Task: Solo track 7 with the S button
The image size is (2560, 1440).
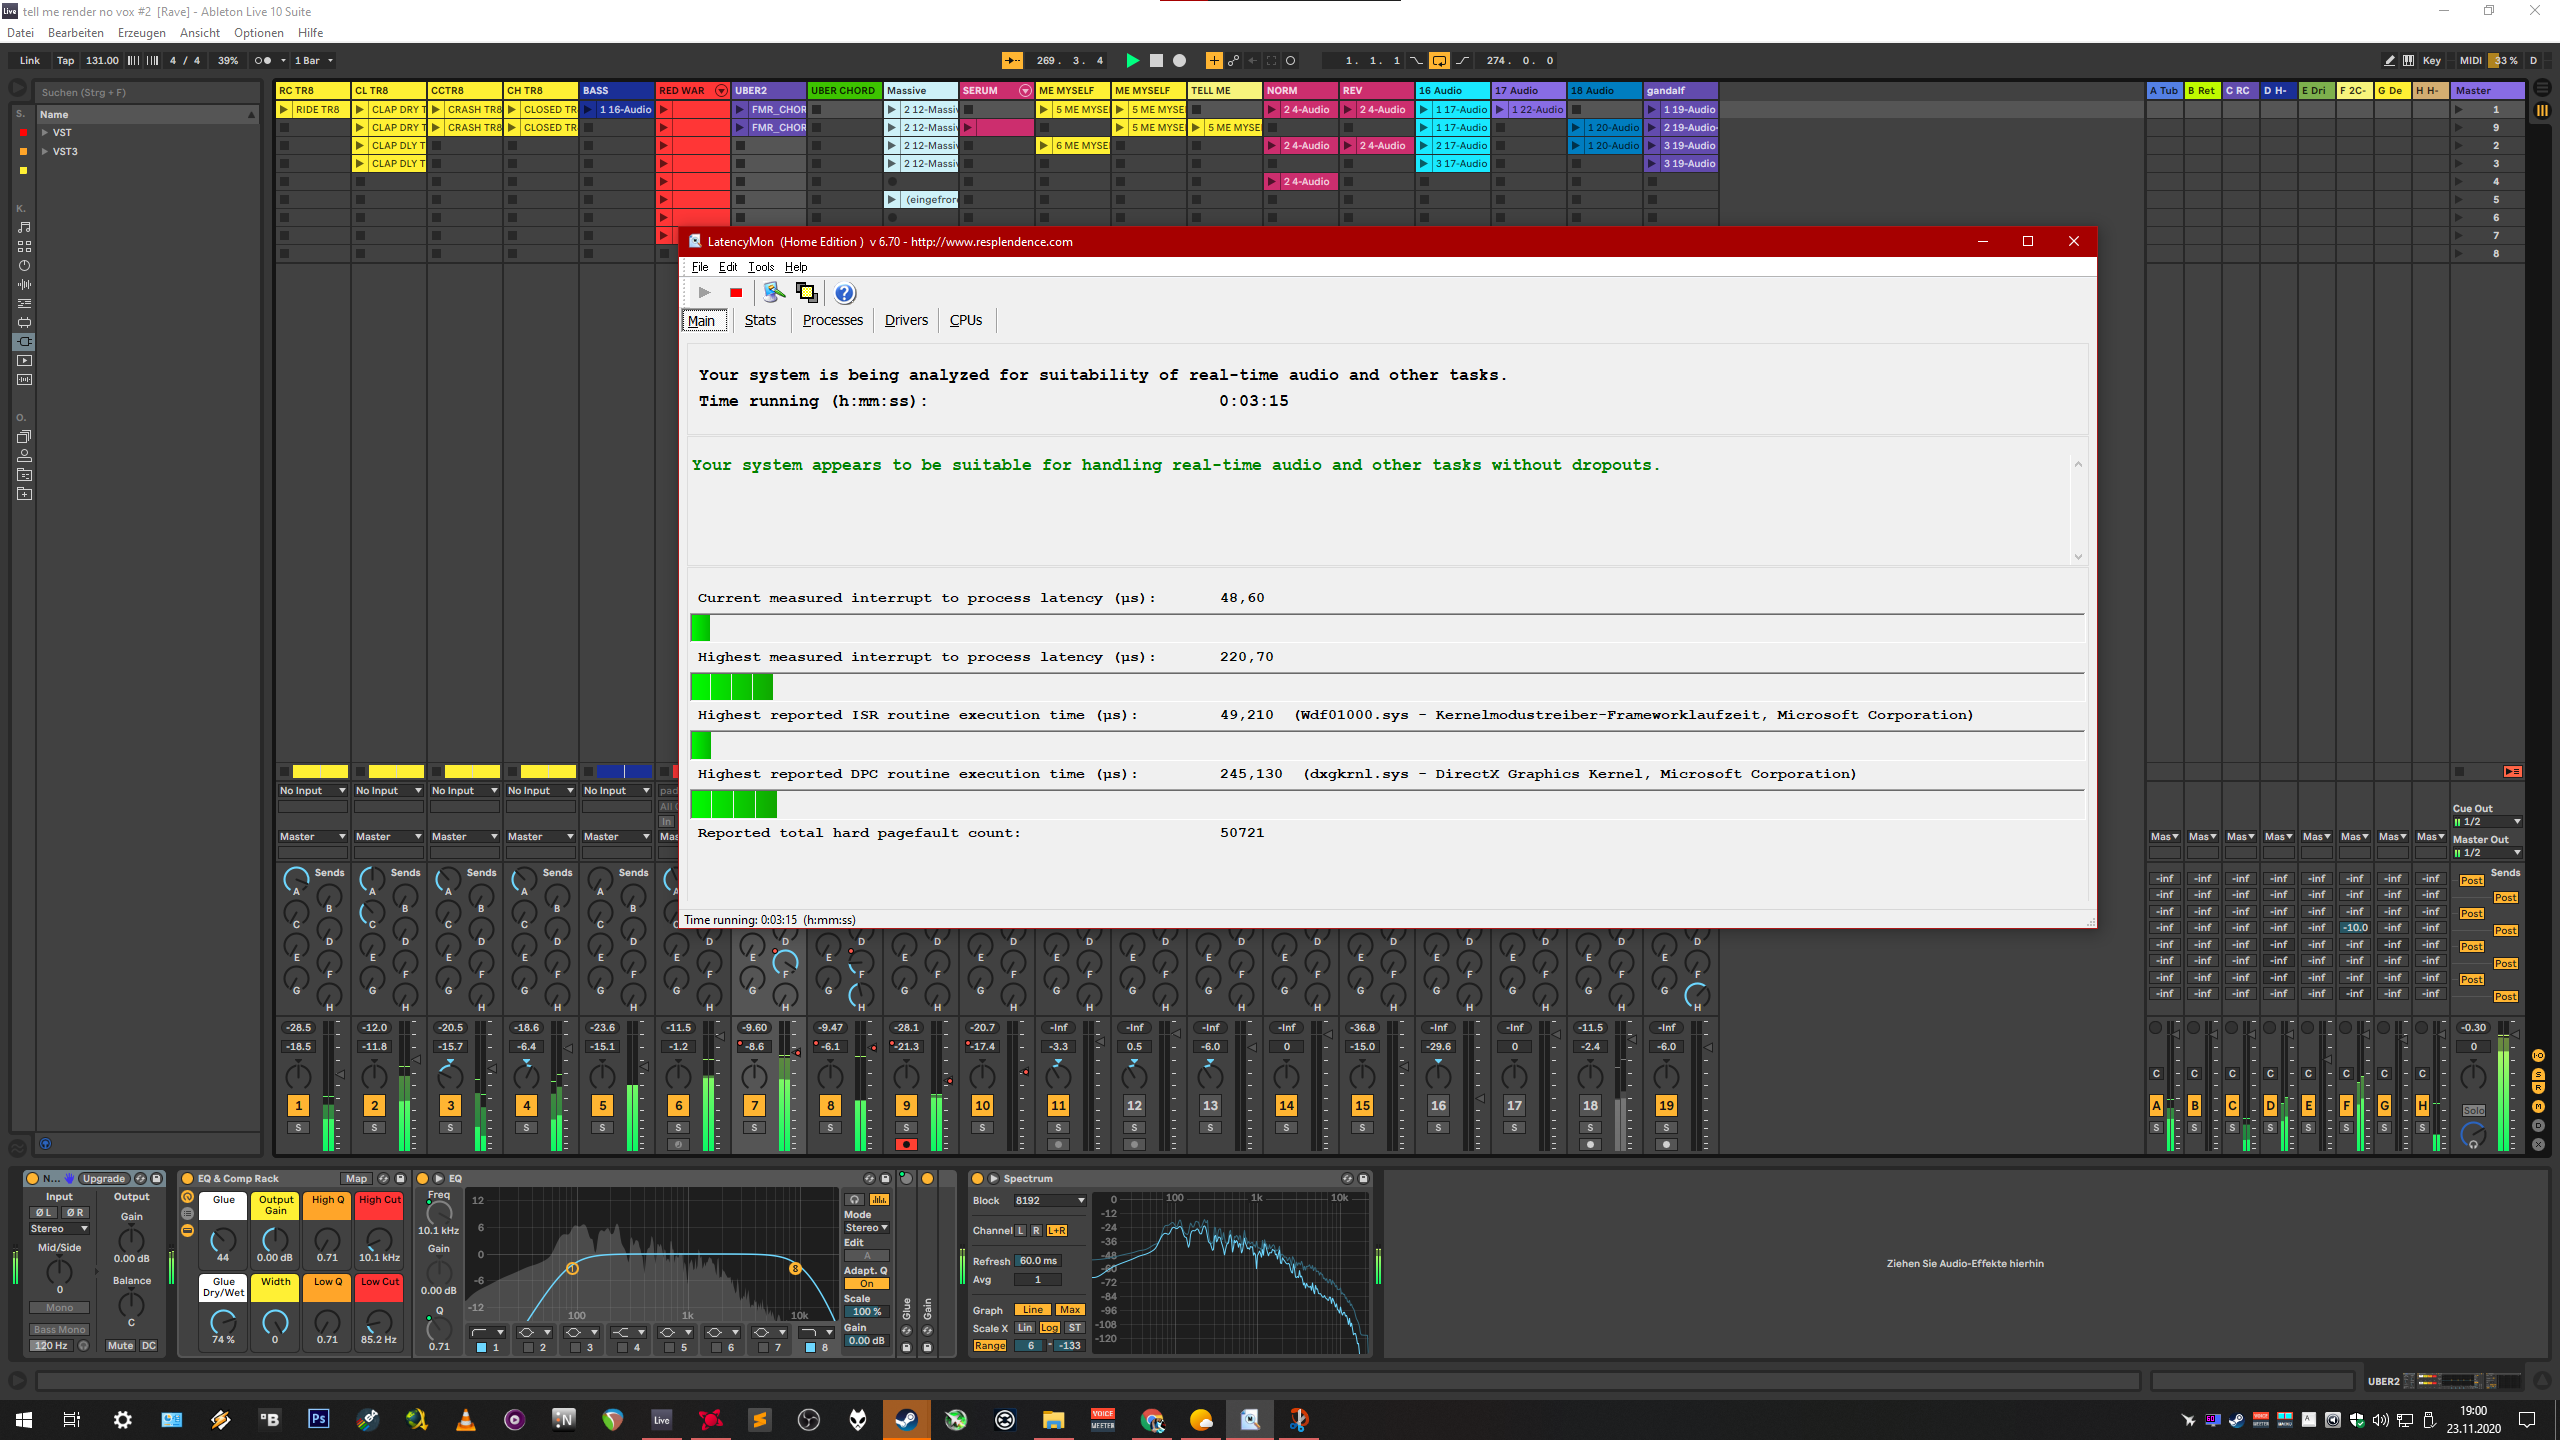Action: click(754, 1128)
